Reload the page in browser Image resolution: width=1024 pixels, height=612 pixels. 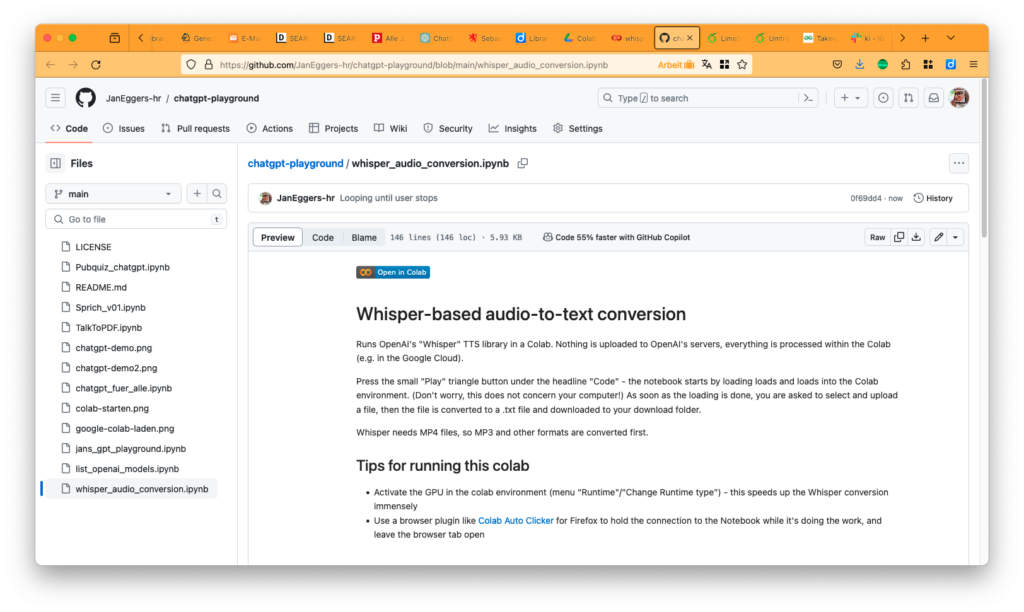[96, 65]
